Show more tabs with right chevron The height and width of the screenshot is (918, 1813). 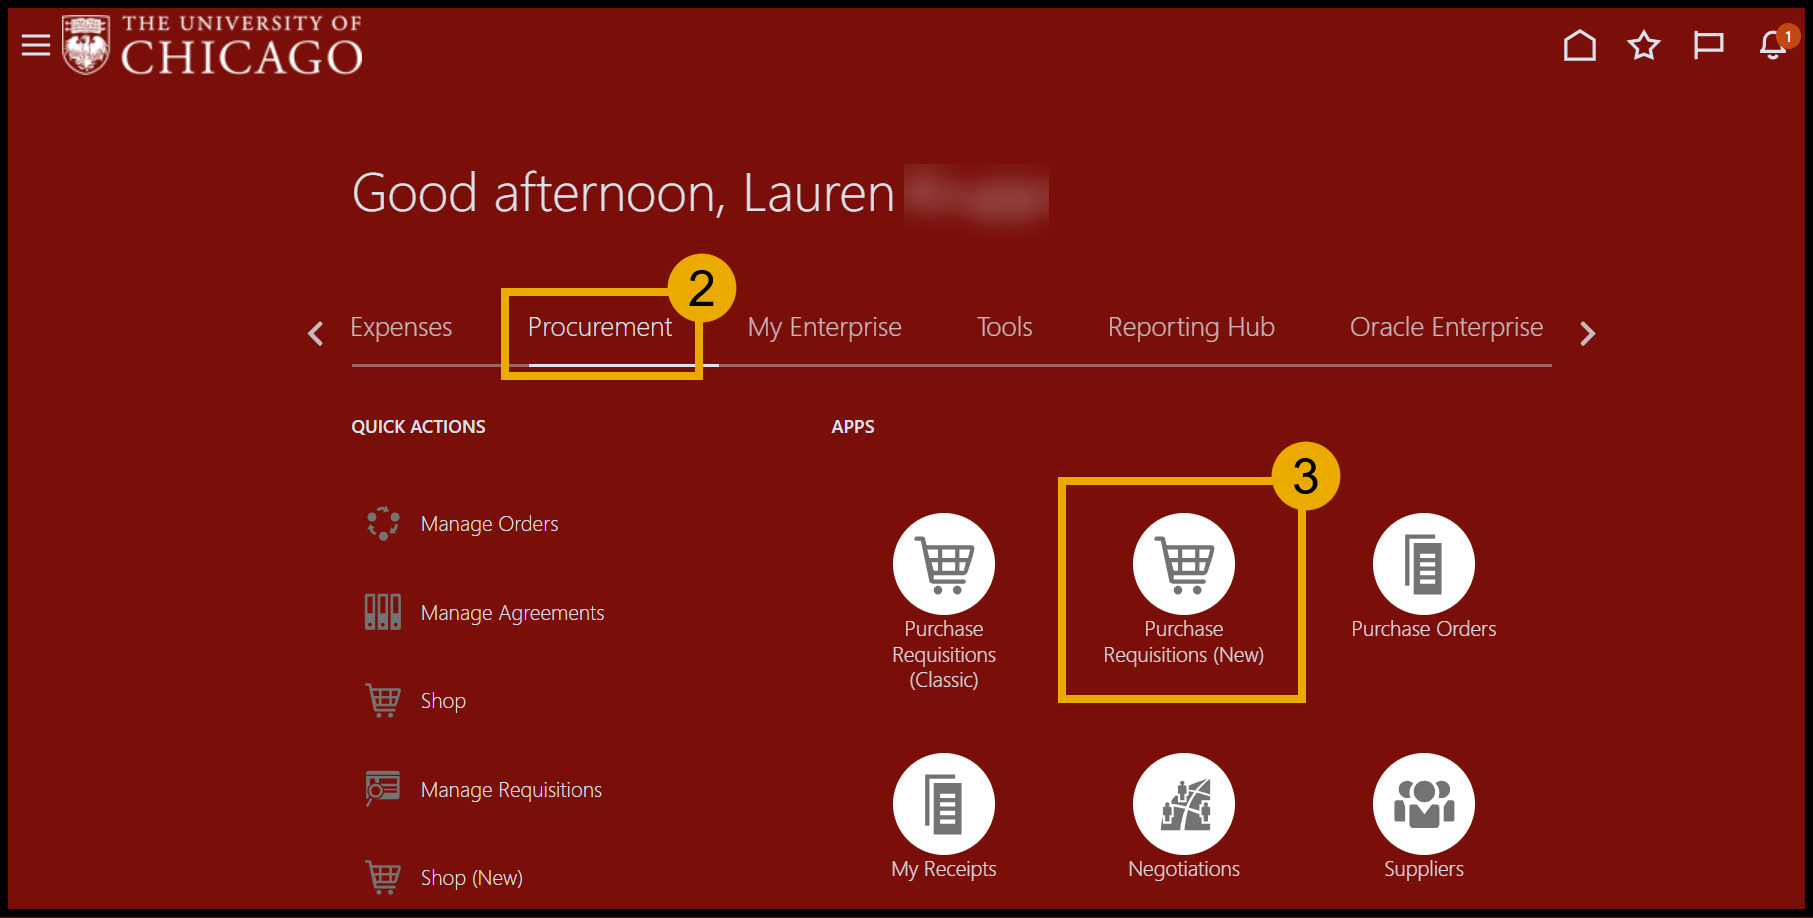coord(1587,333)
